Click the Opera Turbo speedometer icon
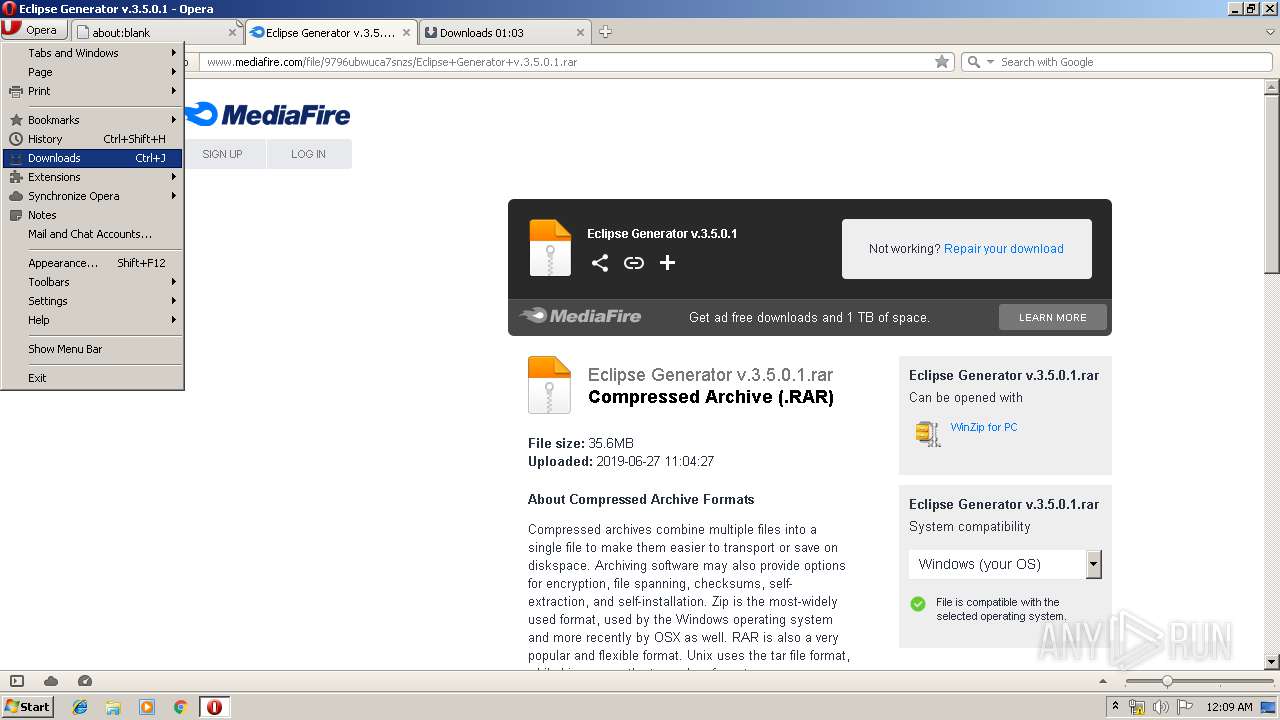 [x=85, y=681]
